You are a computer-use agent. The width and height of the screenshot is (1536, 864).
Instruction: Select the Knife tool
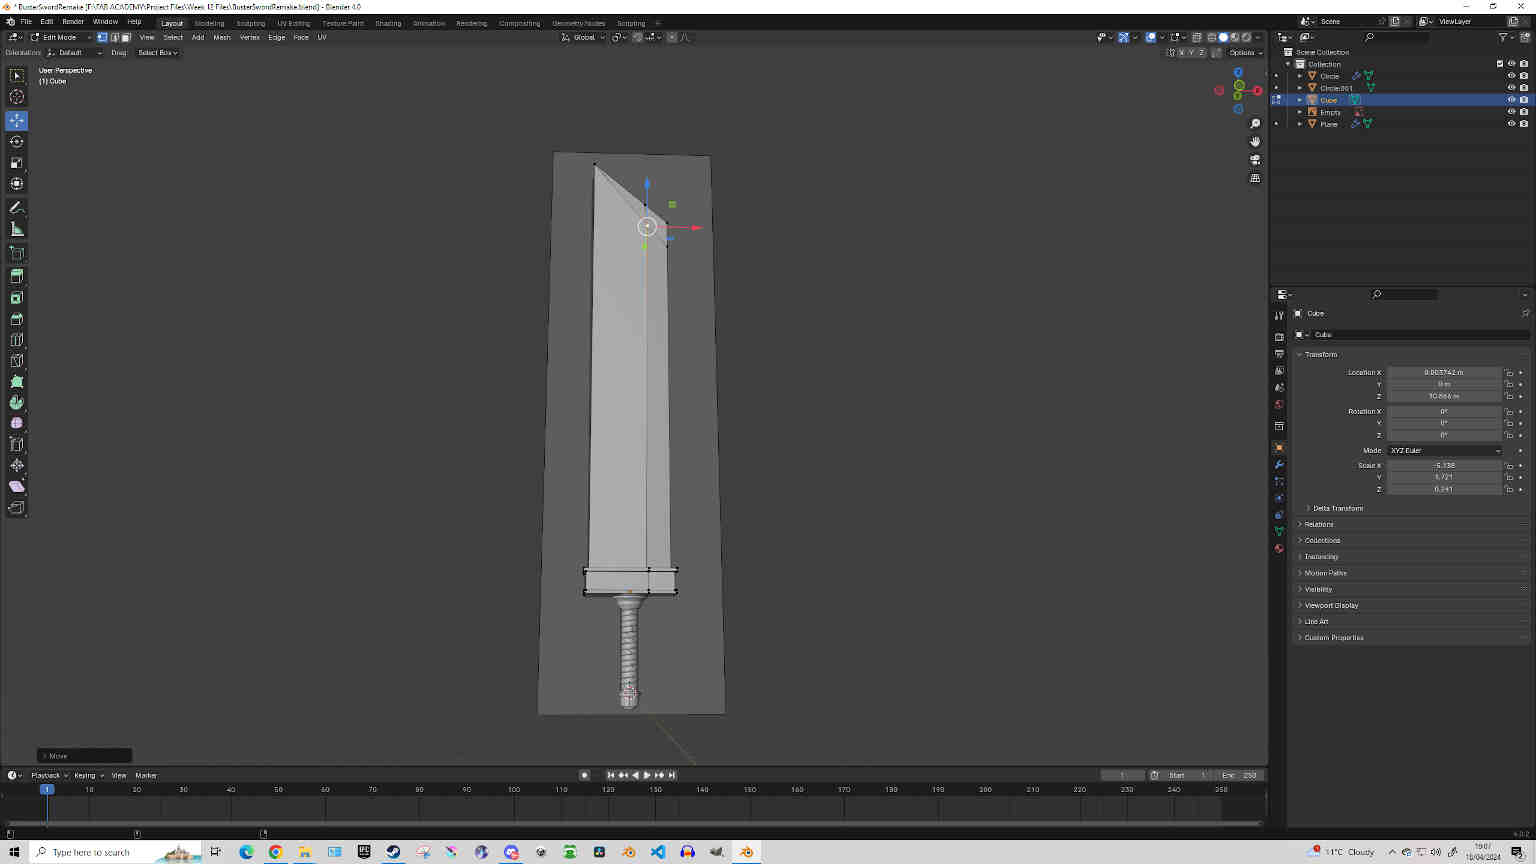[x=16, y=361]
